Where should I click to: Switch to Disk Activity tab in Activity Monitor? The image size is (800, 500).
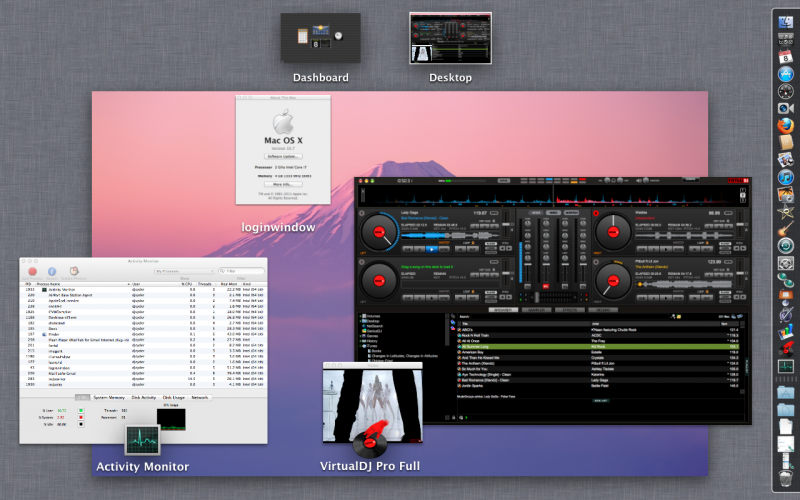(144, 397)
